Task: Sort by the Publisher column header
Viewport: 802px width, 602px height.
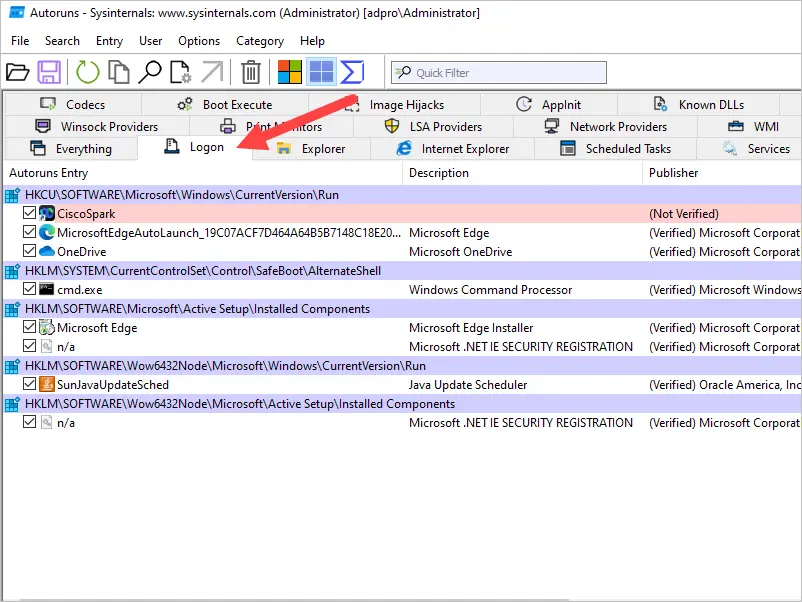Action: [x=722, y=173]
